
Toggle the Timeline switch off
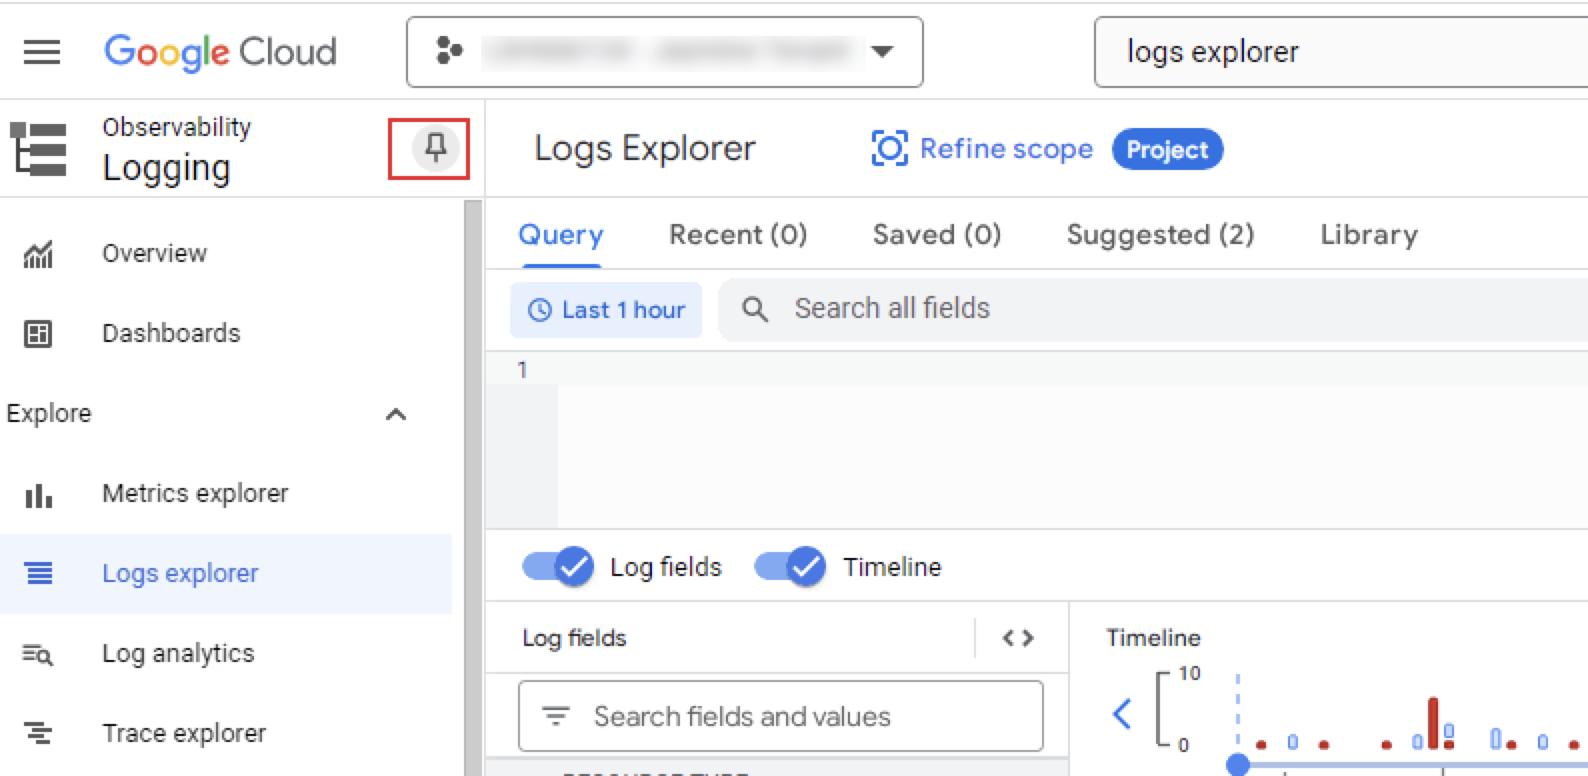[x=790, y=567]
